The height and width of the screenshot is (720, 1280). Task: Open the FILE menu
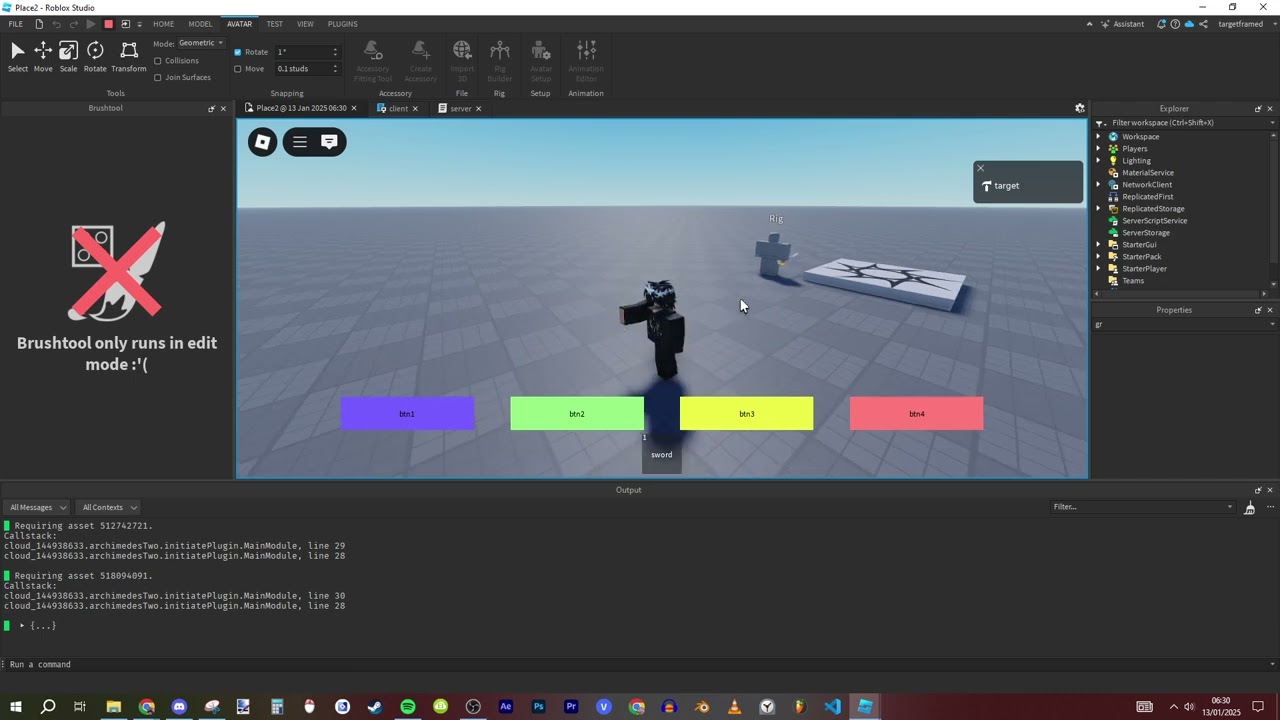point(15,24)
